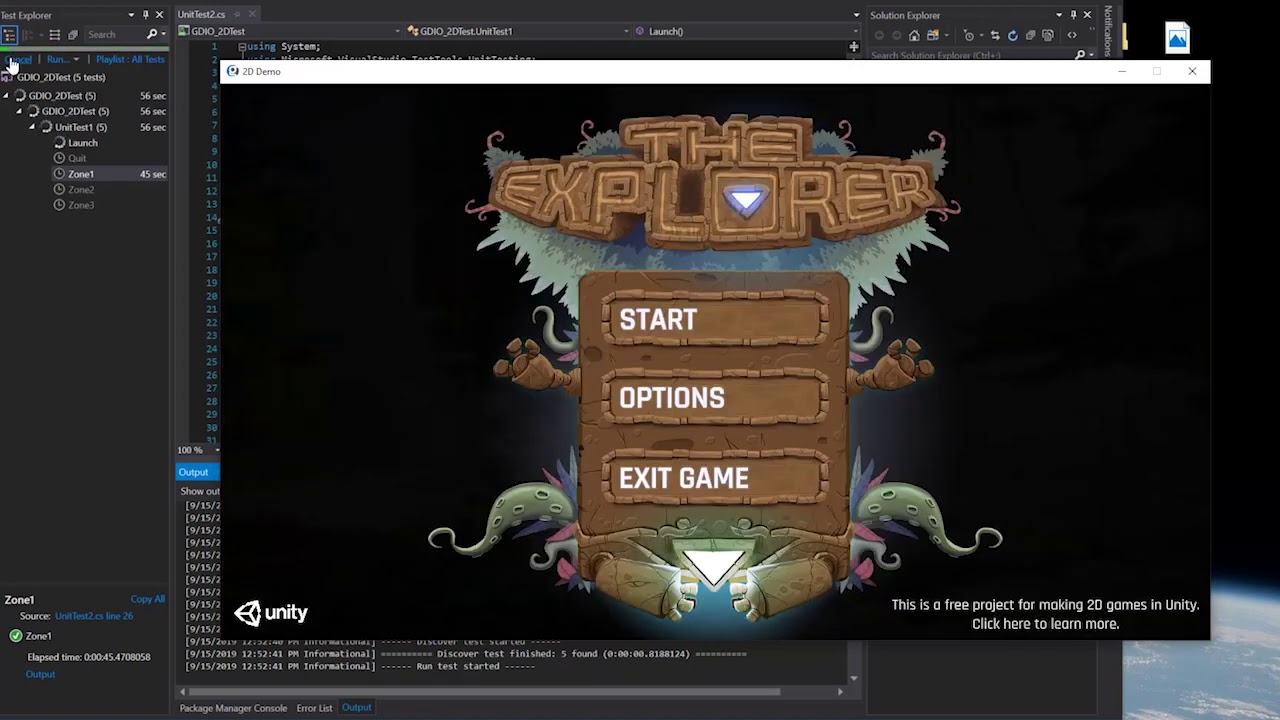Viewport: 1280px width, 720px height.
Task: Collapse the using directives region toggle
Action: point(242,47)
